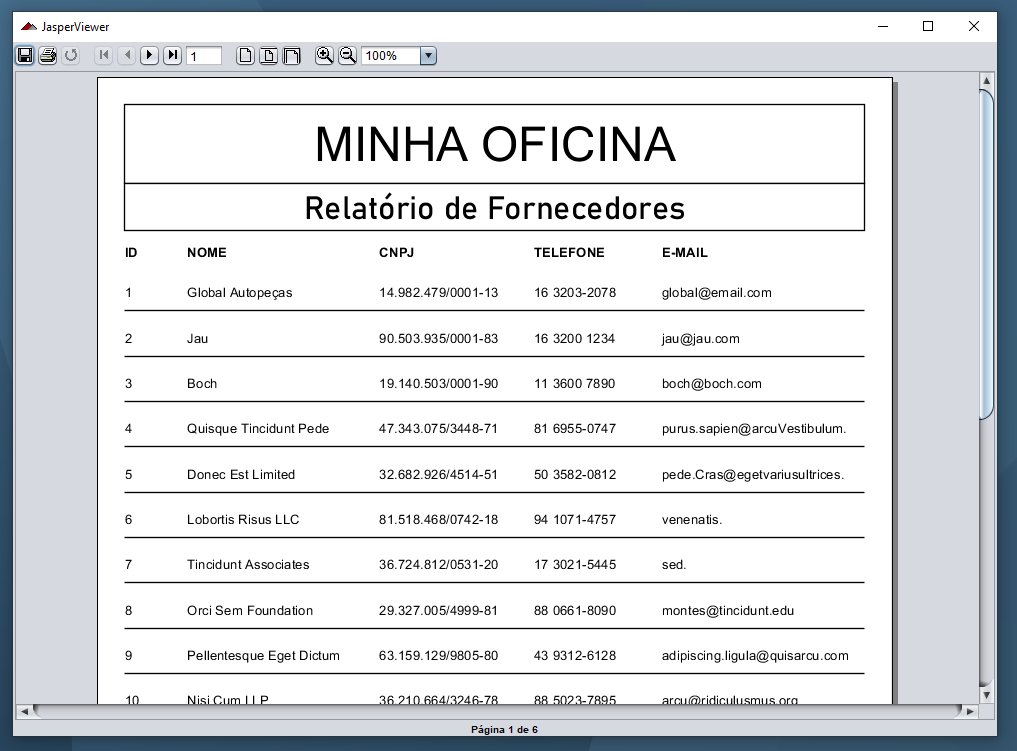Viewport: 1017px width, 751px height.
Task: Click the Pellentesque Eget Dictum name
Action: 263,656
